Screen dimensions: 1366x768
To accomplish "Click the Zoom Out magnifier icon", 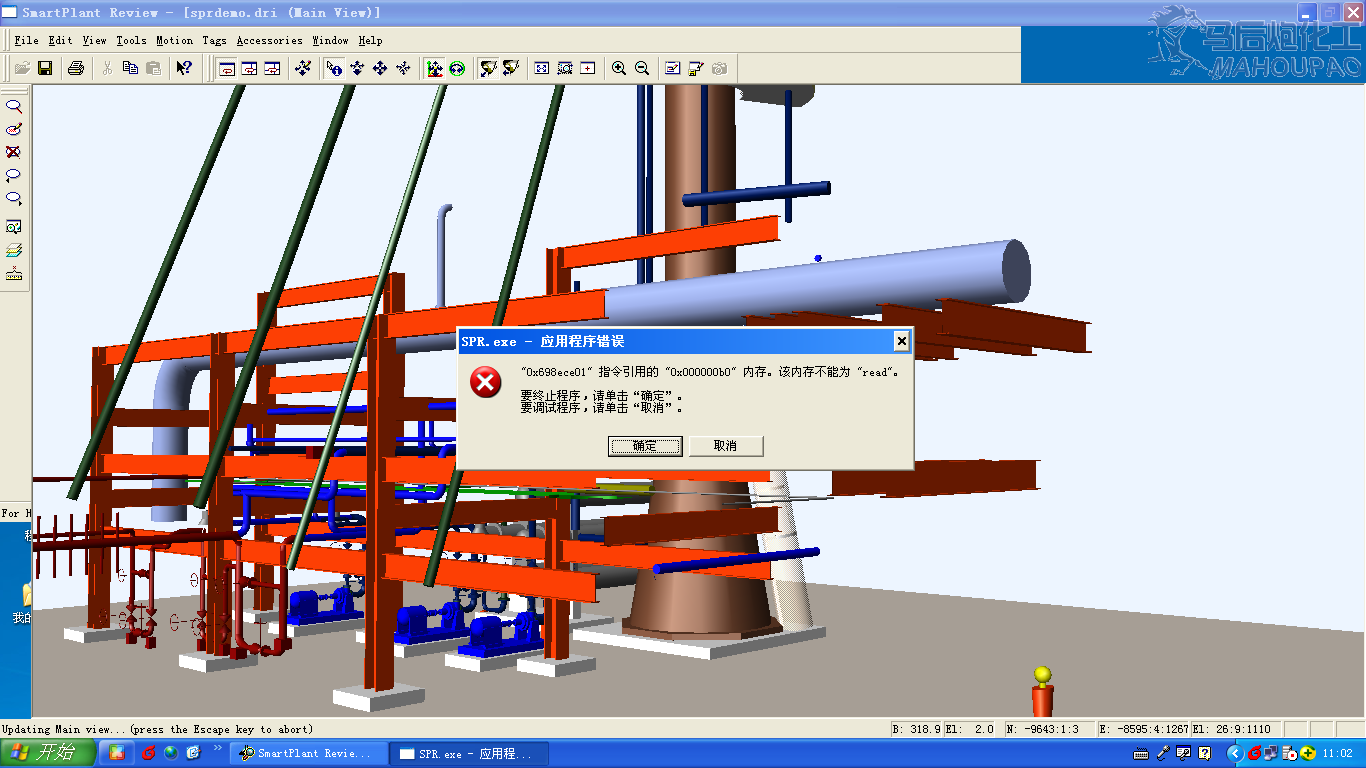I will click(642, 68).
